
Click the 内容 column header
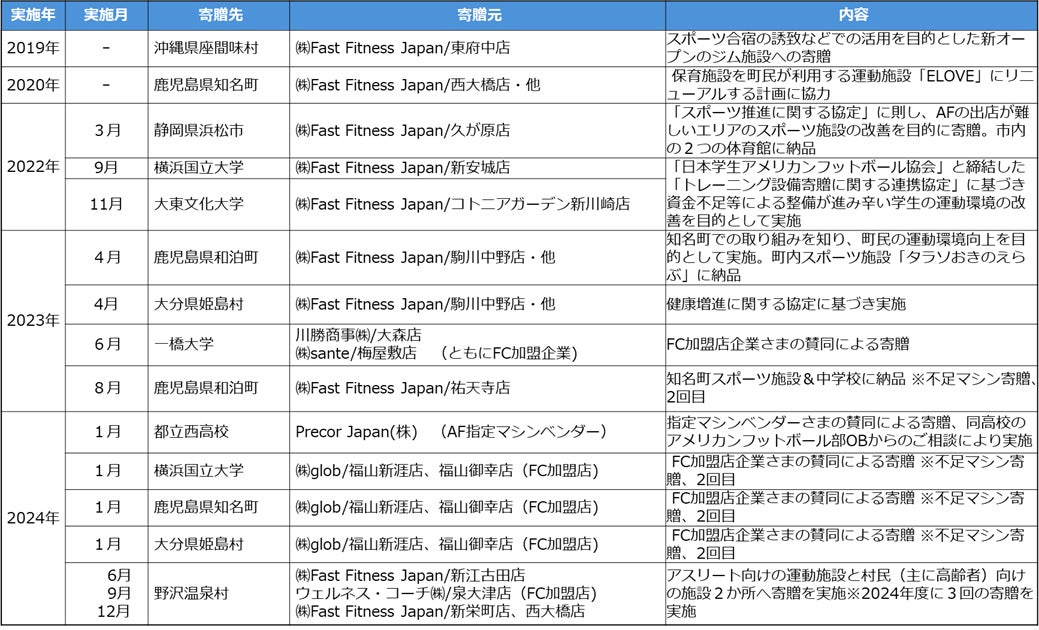click(851, 15)
